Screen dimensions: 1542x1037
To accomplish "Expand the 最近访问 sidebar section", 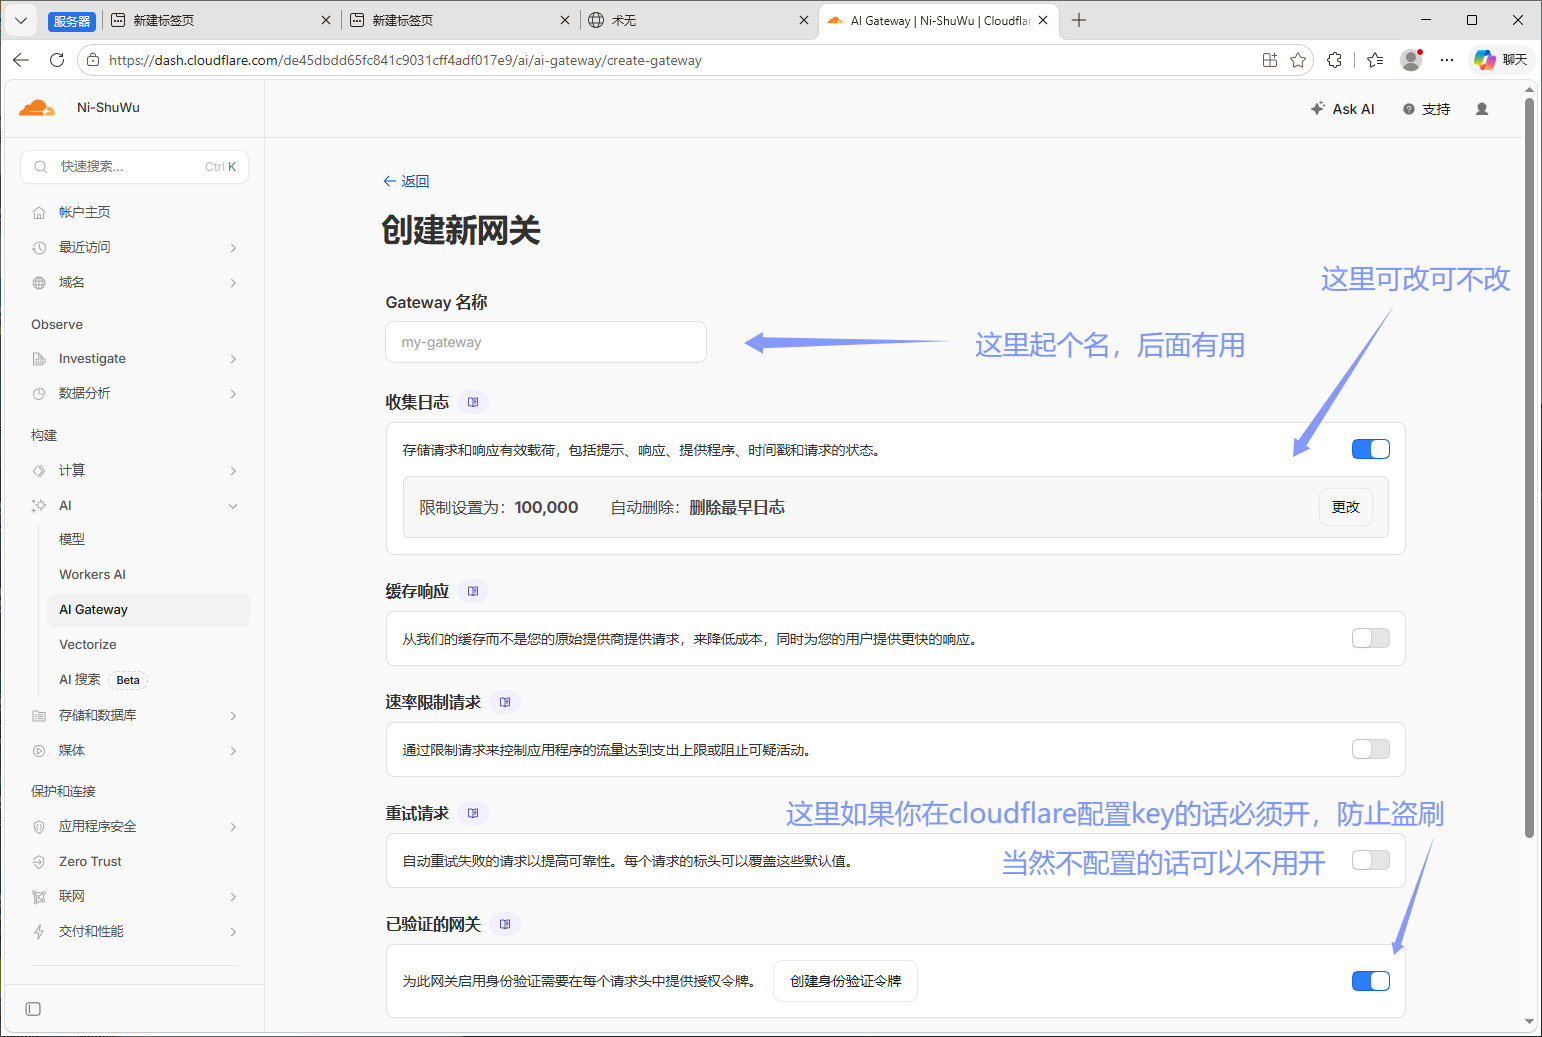I will pyautogui.click(x=137, y=247).
